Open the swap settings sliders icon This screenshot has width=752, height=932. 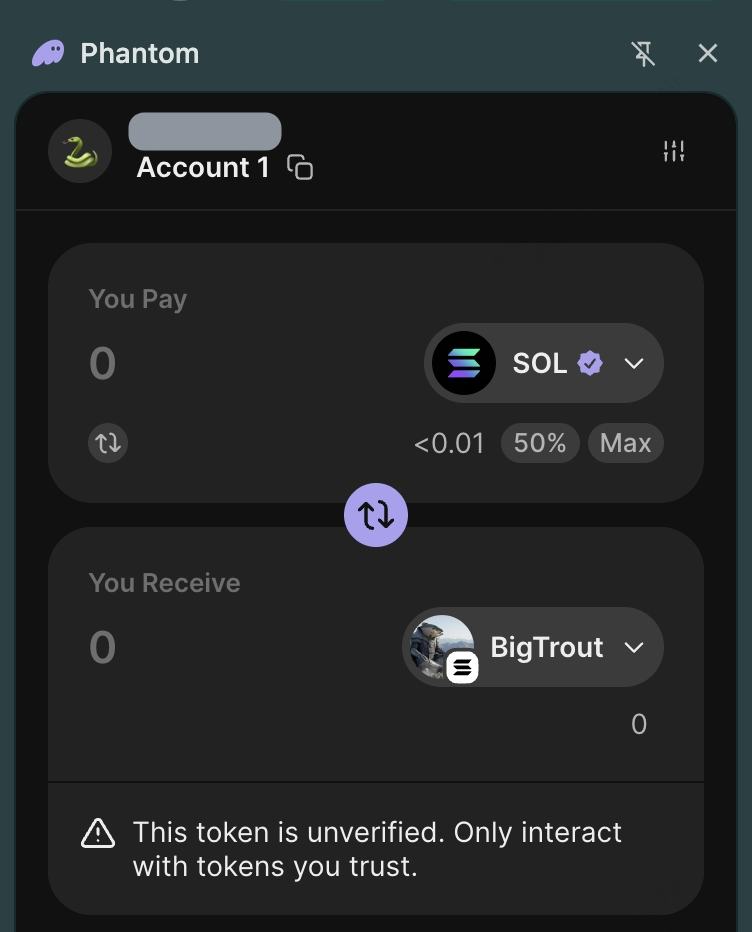[674, 151]
